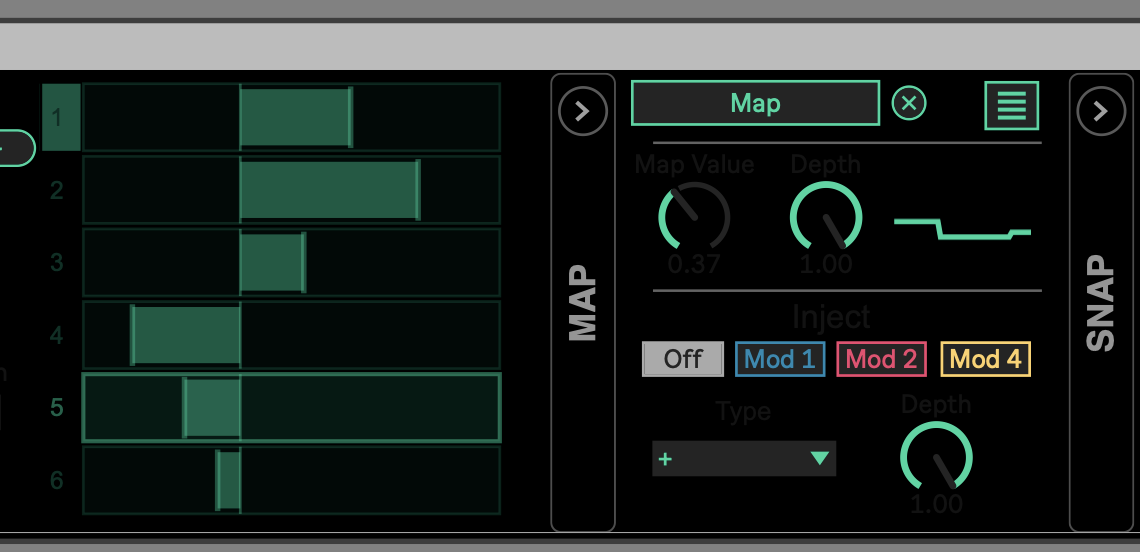Image resolution: width=1140 pixels, height=552 pixels.
Task: Enable Mod 4 inject source
Action: pyautogui.click(x=985, y=359)
